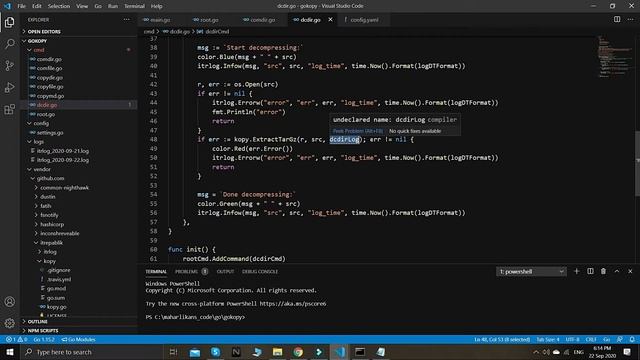Open the Mail app on taskbar
This screenshot has height=360, width=640.
pos(195,352)
